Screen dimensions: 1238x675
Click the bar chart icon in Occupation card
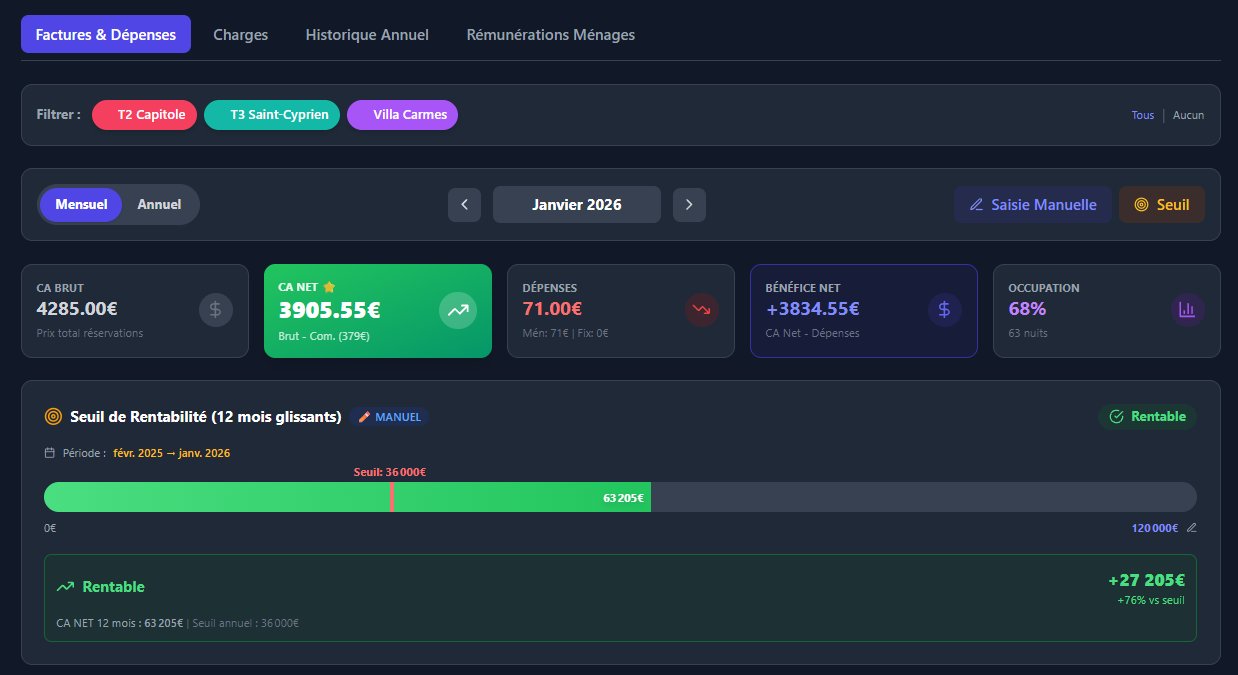[1188, 310]
